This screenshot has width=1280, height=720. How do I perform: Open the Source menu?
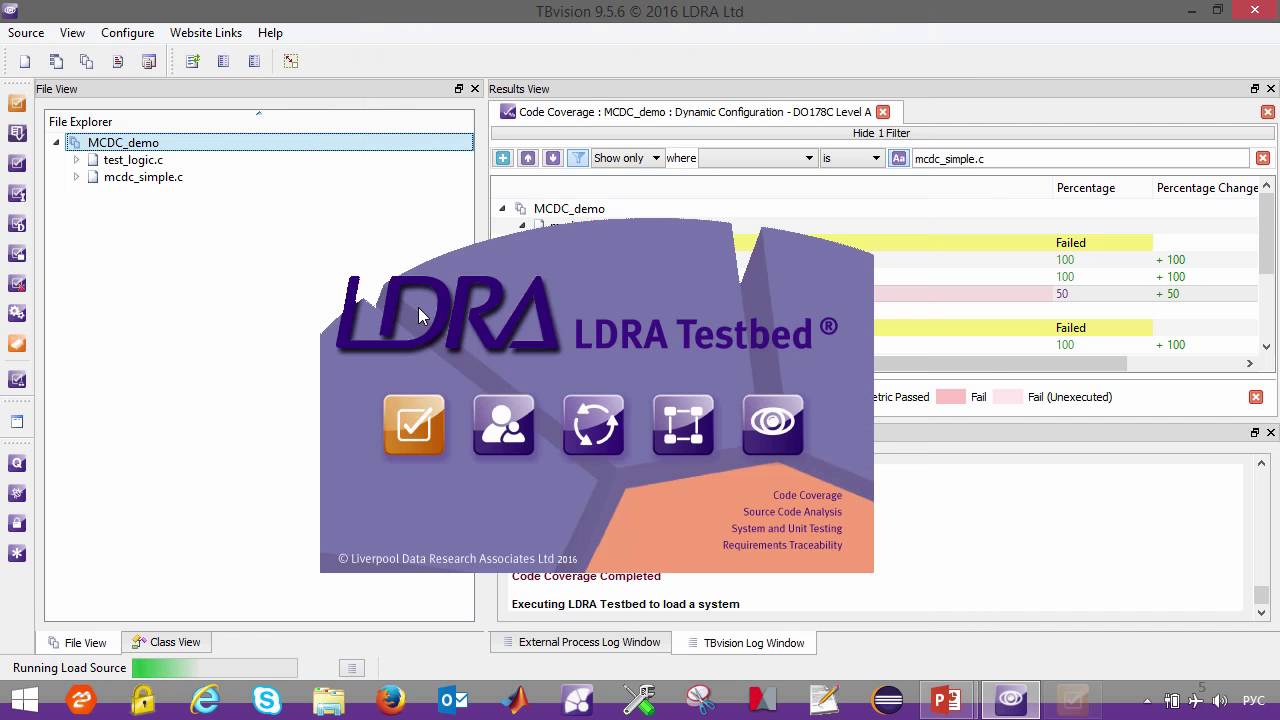point(26,33)
